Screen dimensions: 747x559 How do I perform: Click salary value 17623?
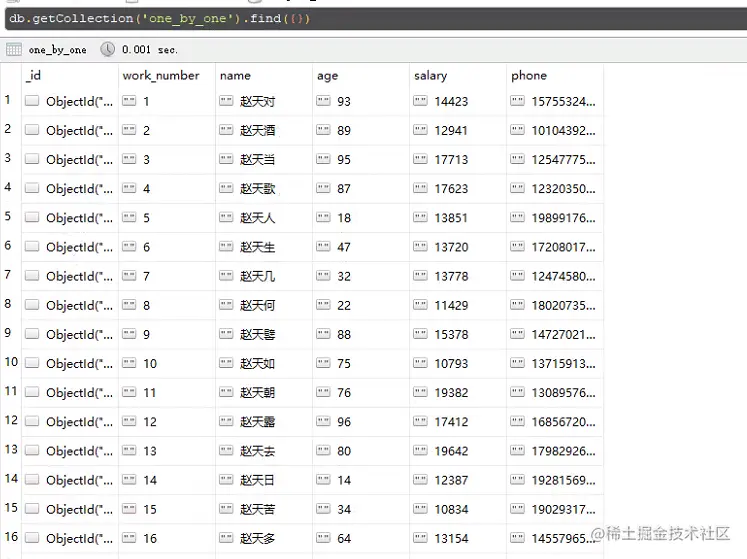(451, 189)
